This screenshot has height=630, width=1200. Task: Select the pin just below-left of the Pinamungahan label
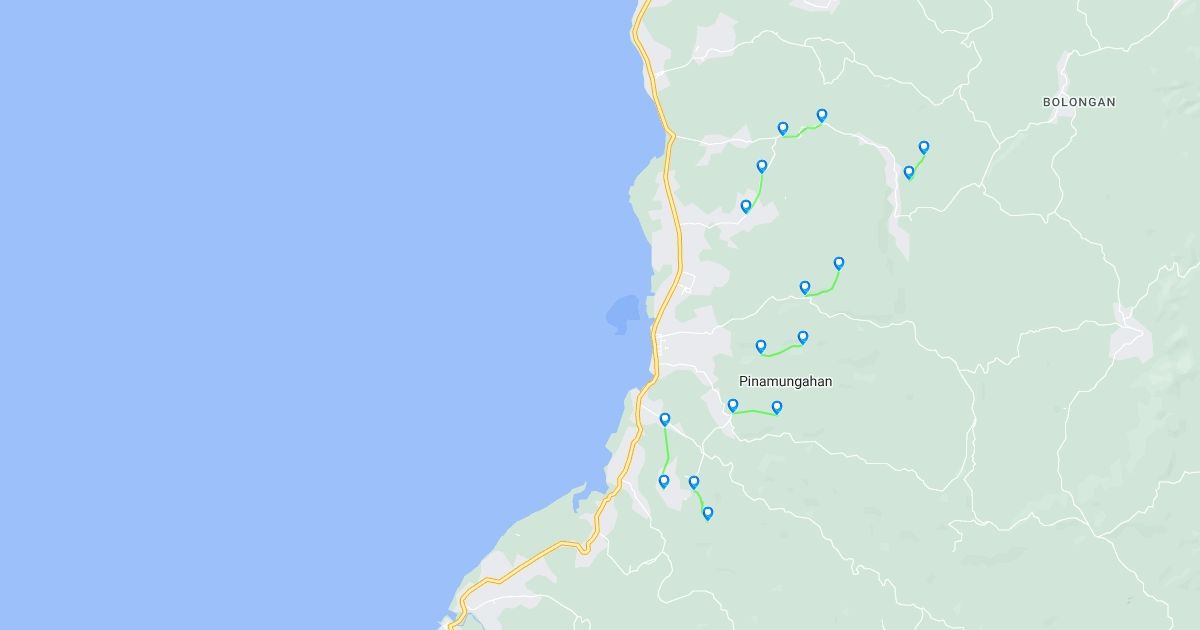coord(733,405)
